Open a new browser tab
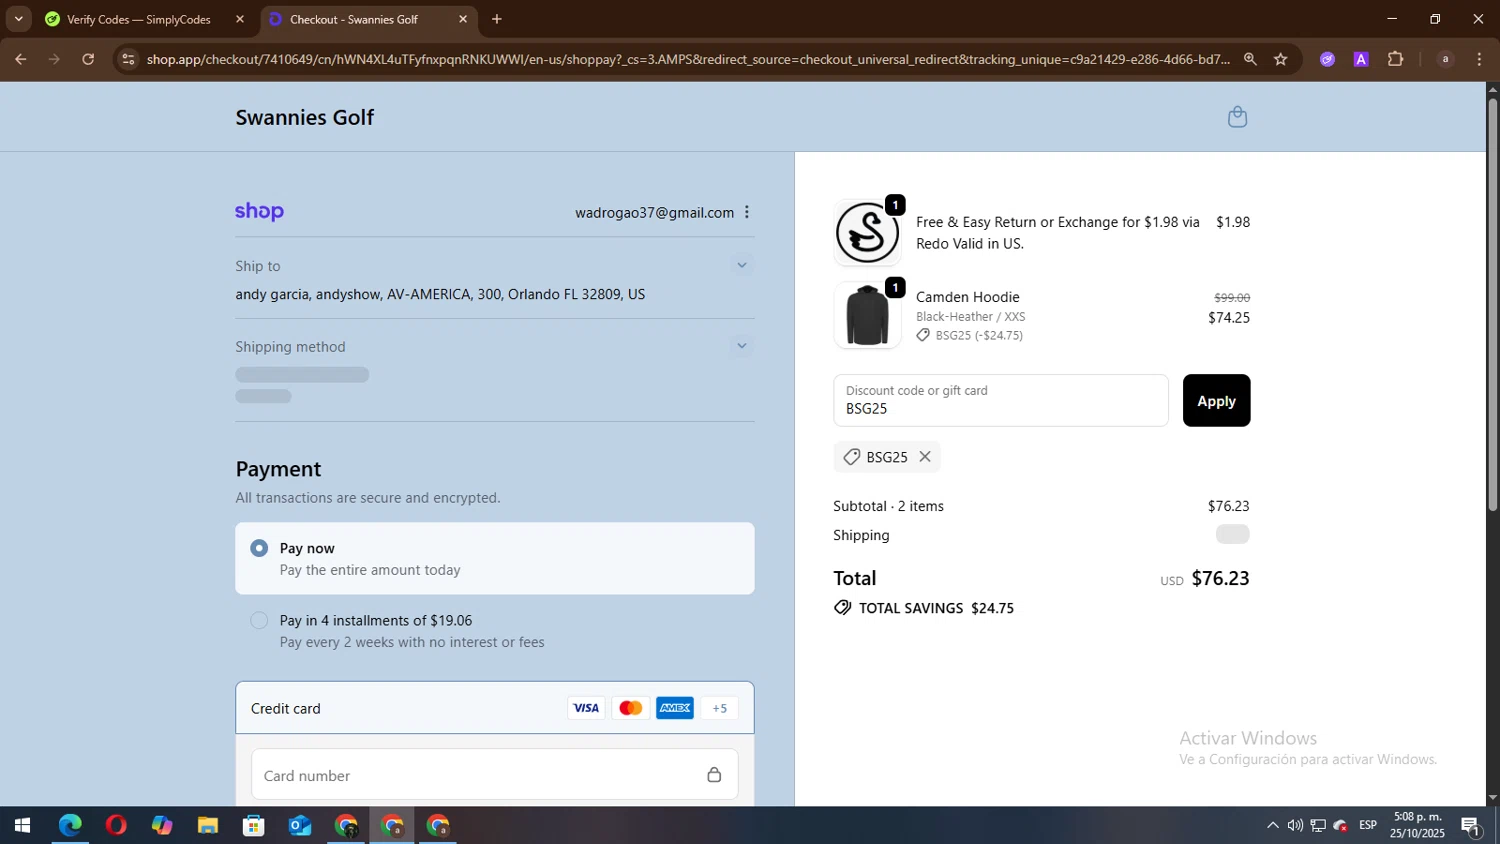 (x=497, y=19)
